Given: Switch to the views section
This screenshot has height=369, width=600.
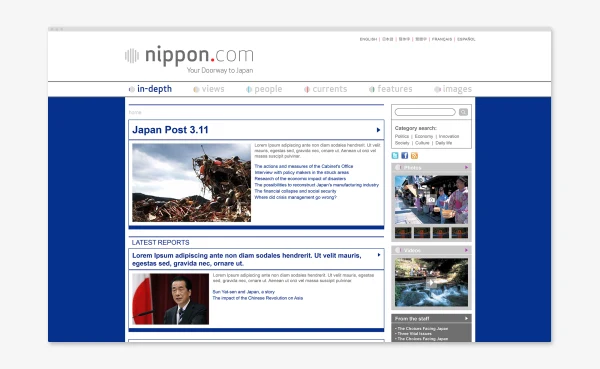Looking at the screenshot, I should [x=213, y=89].
